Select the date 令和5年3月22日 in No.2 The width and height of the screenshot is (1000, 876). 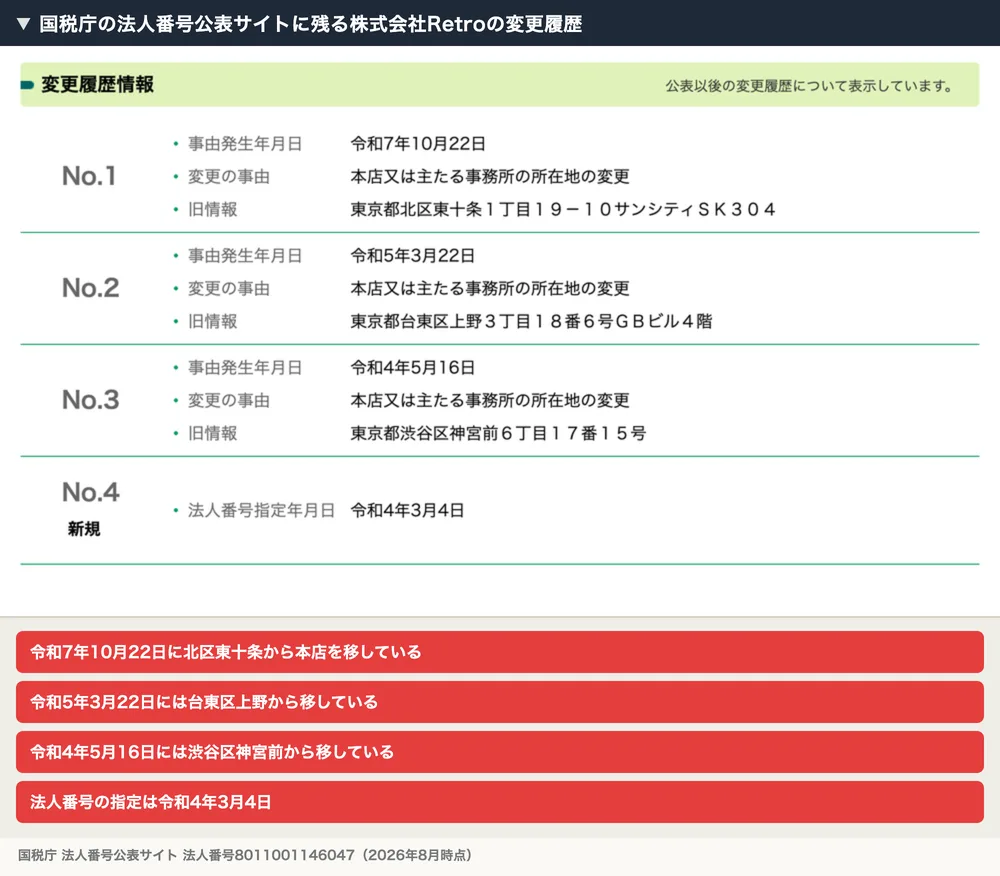[x=413, y=256]
